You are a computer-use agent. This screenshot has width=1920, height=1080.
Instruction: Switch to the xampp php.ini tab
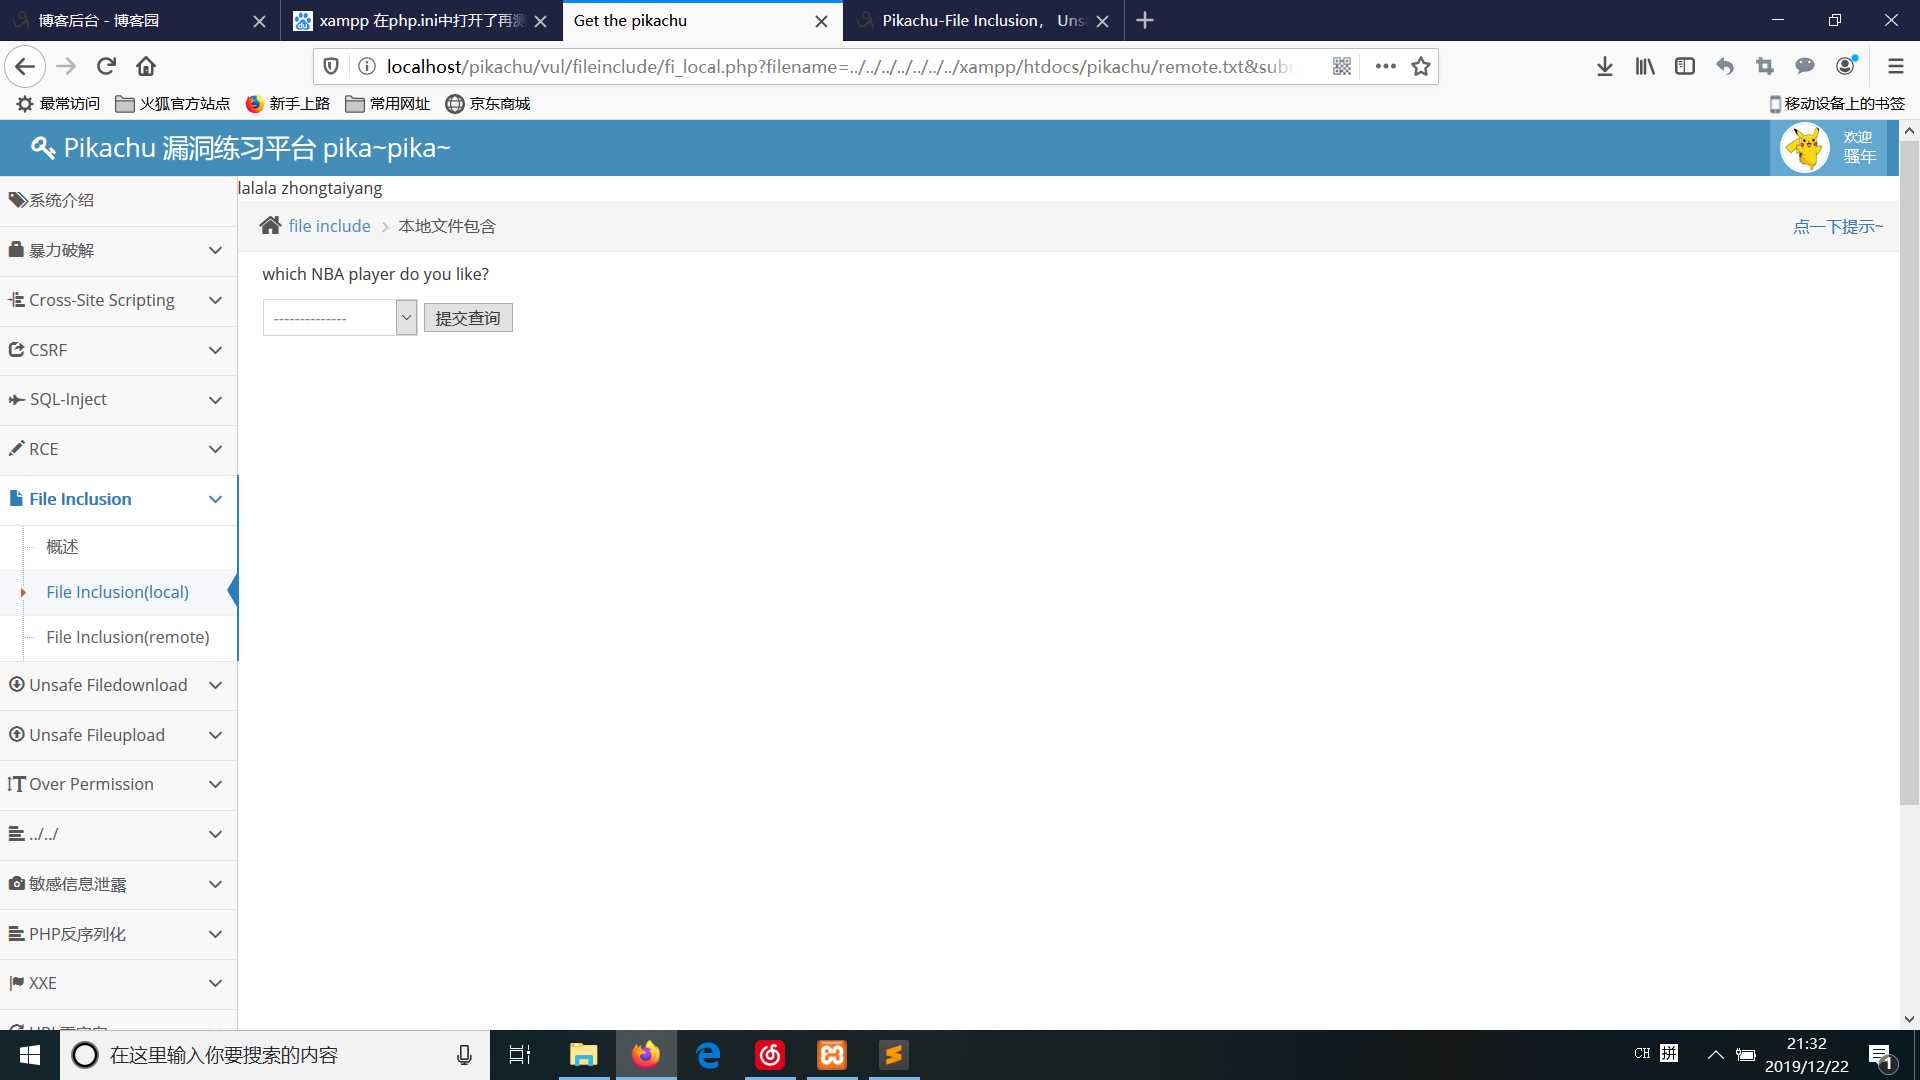(x=420, y=20)
